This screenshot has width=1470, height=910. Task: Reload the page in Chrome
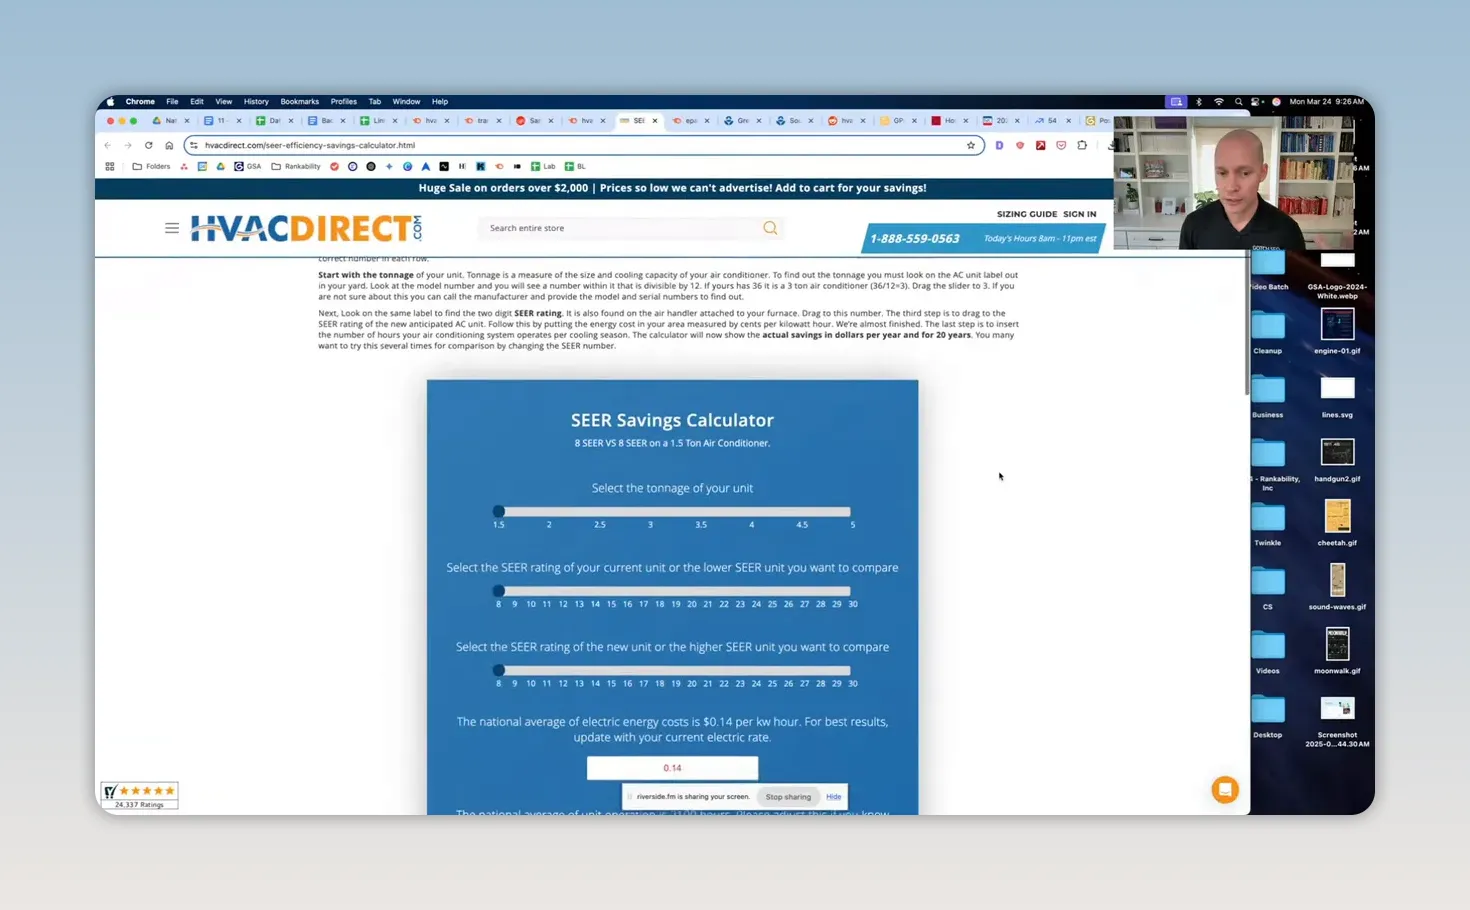pyautogui.click(x=148, y=145)
